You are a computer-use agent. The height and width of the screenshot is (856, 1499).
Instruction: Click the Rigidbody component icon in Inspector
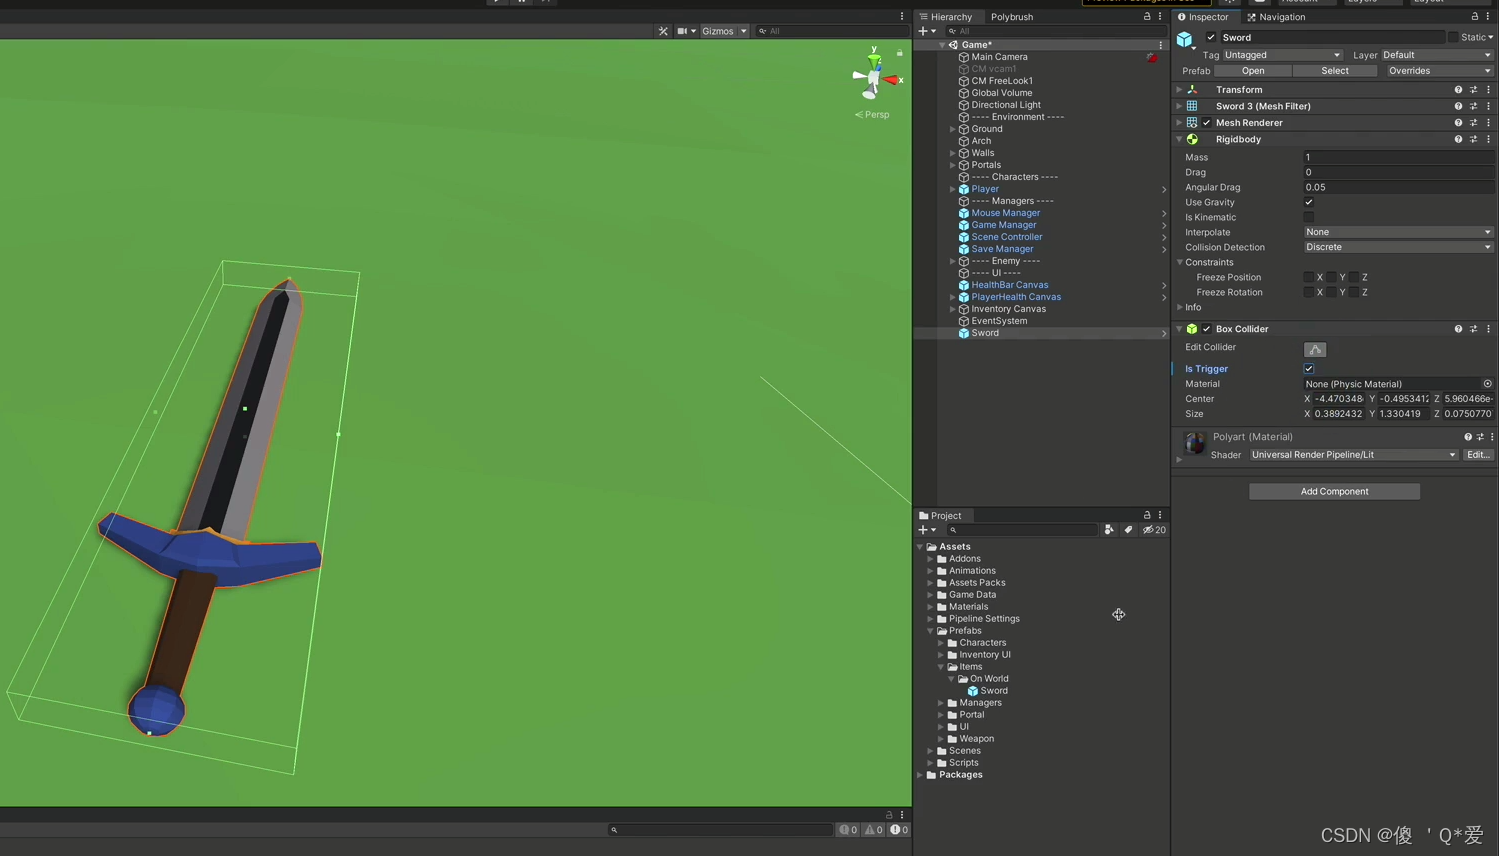[1192, 139]
